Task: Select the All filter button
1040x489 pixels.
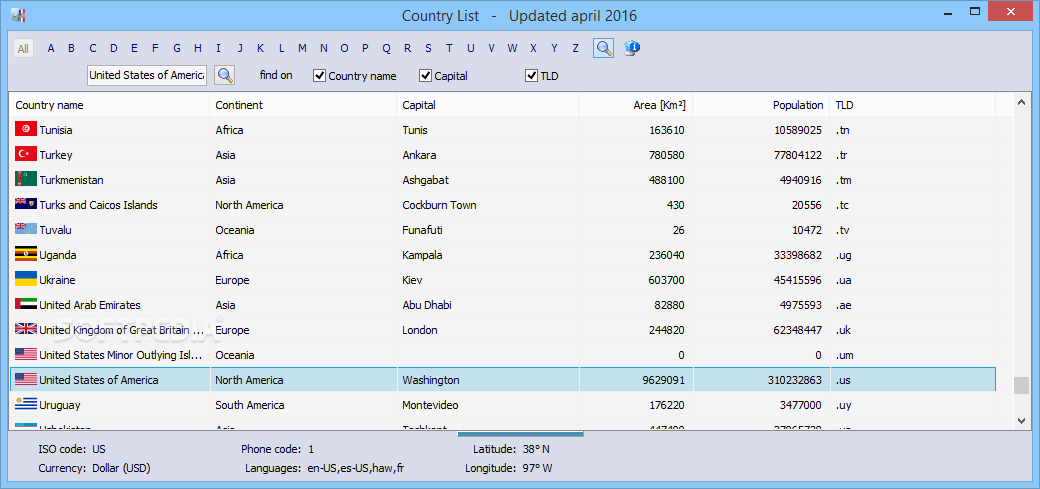Action: 23,48
